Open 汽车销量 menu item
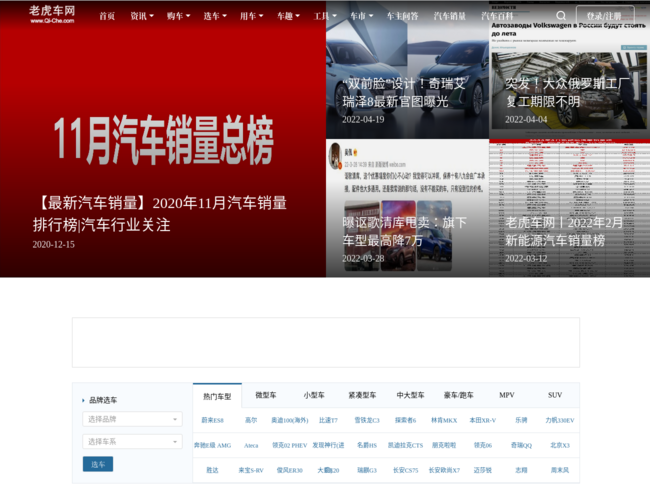The height and width of the screenshot is (500, 650). pyautogui.click(x=449, y=16)
